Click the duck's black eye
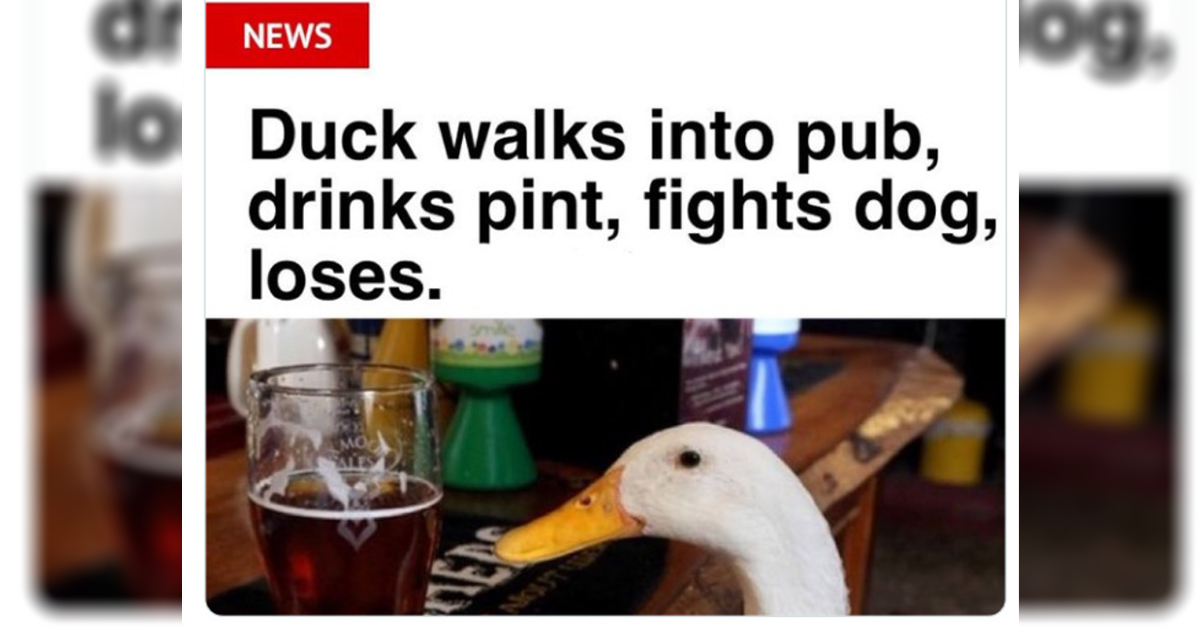The height and width of the screenshot is (628, 1200). tap(689, 458)
